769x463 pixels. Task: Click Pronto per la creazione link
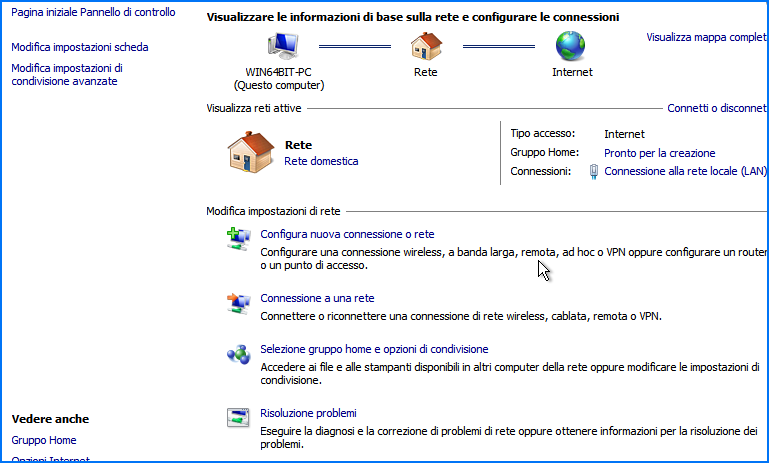click(x=660, y=153)
